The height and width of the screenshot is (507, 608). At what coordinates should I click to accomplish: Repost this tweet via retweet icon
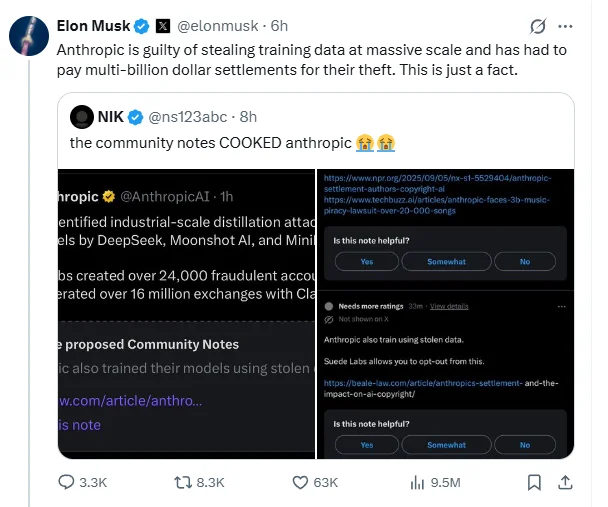coord(183,482)
